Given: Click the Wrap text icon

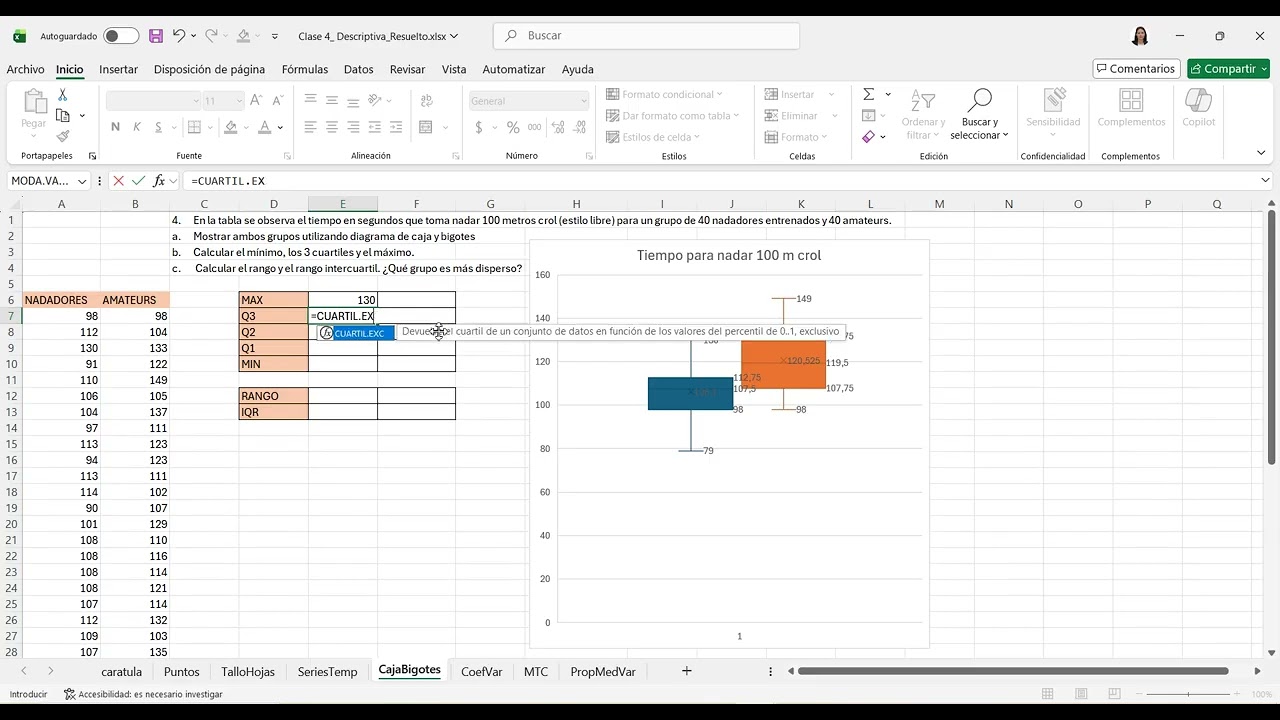Looking at the screenshot, I should pos(426,101).
